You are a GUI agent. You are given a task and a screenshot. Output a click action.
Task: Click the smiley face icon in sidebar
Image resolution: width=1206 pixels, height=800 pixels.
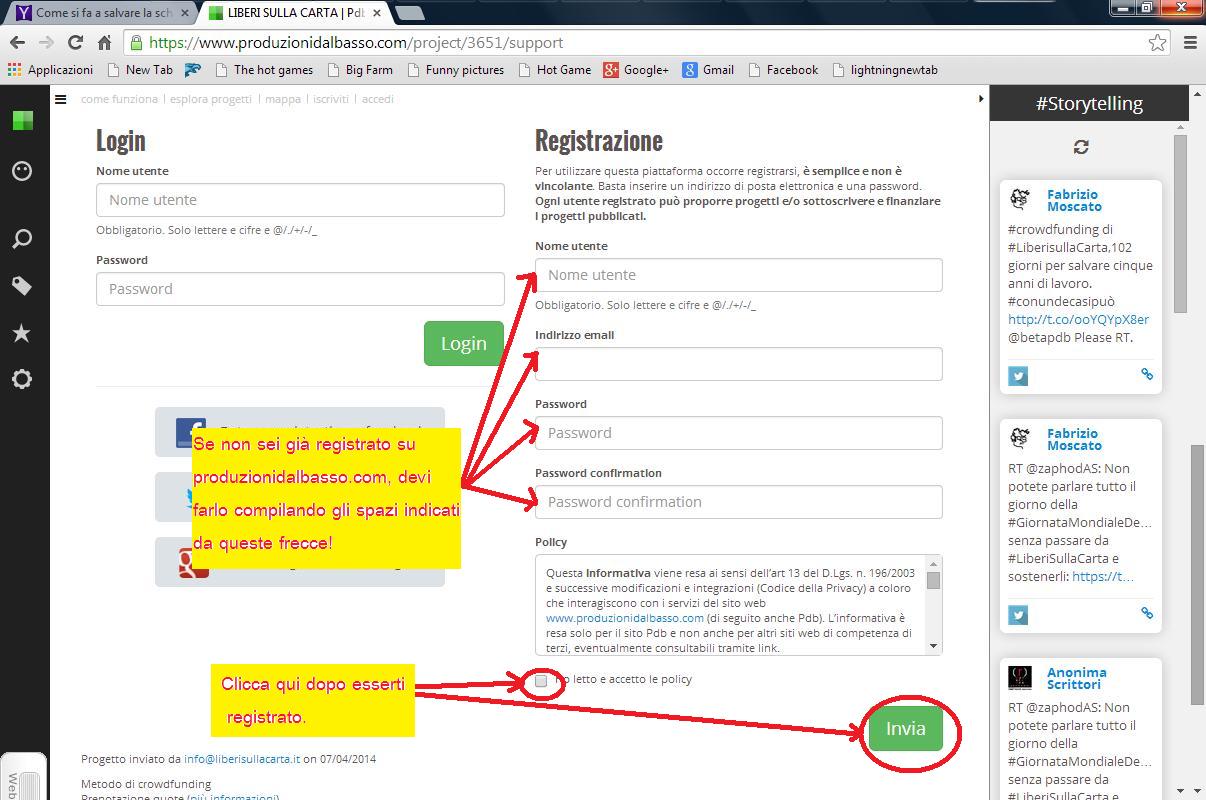(22, 172)
